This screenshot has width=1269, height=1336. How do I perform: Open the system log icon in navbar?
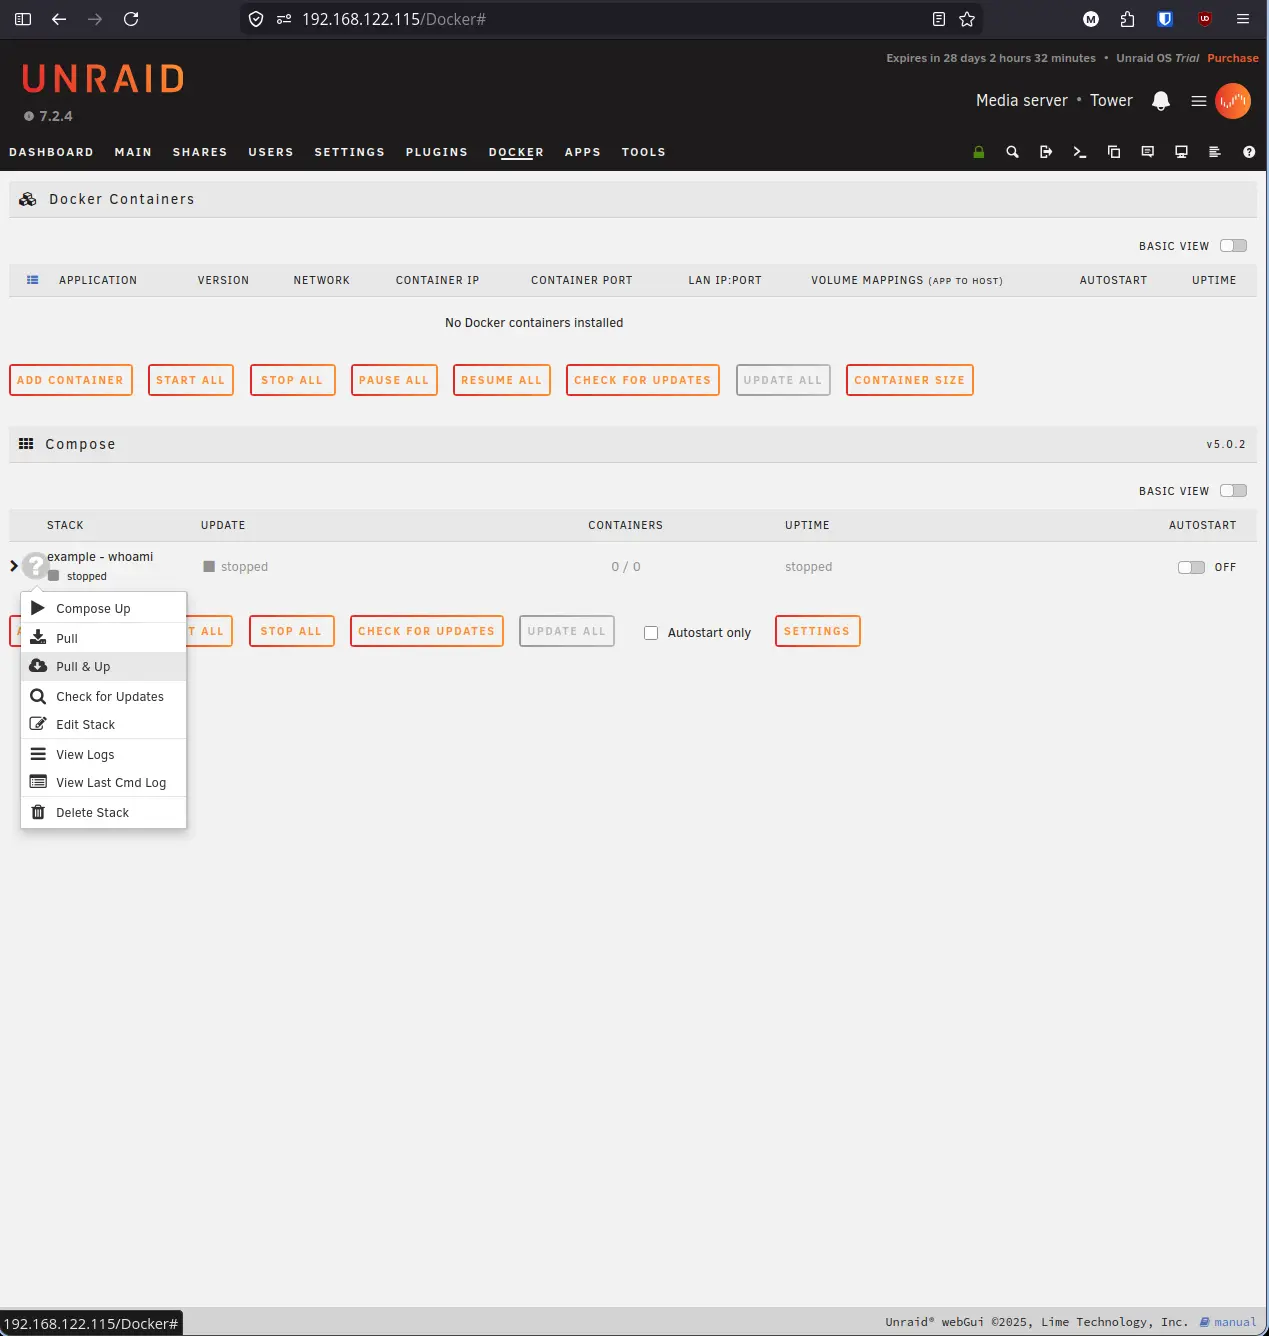(x=1215, y=152)
